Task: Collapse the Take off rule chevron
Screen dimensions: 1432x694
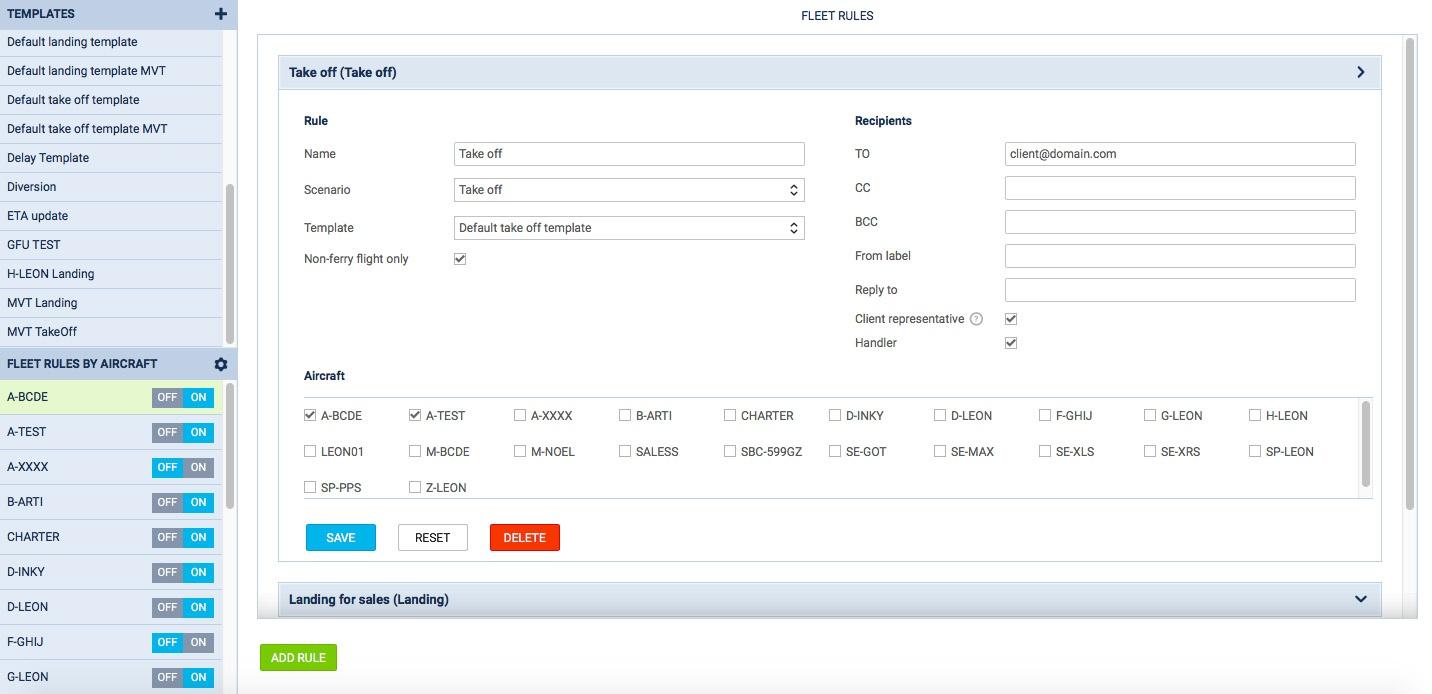Action: [x=1360, y=72]
